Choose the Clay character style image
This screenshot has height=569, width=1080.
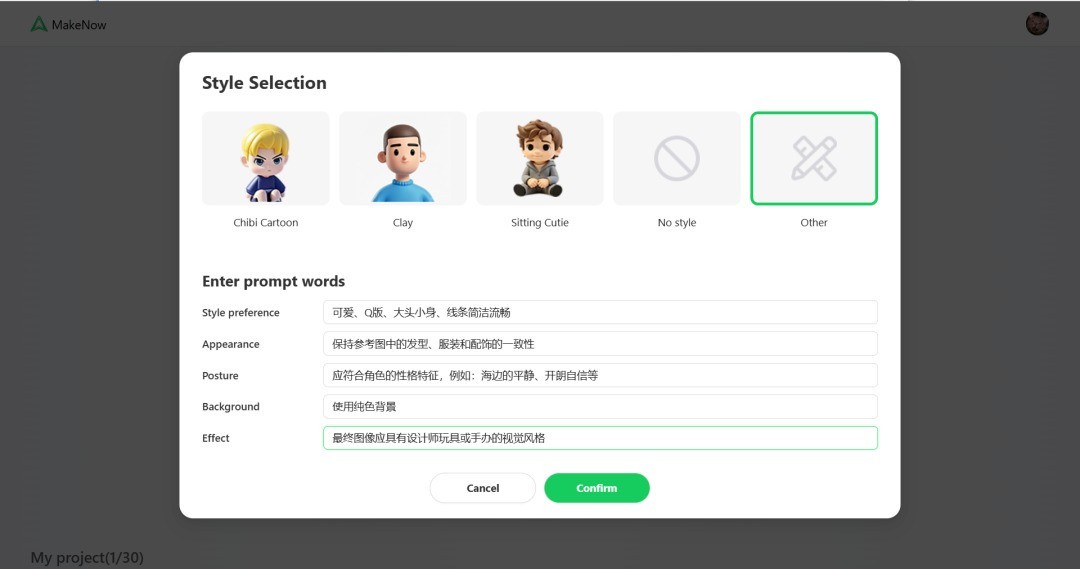pyautogui.click(x=402, y=158)
